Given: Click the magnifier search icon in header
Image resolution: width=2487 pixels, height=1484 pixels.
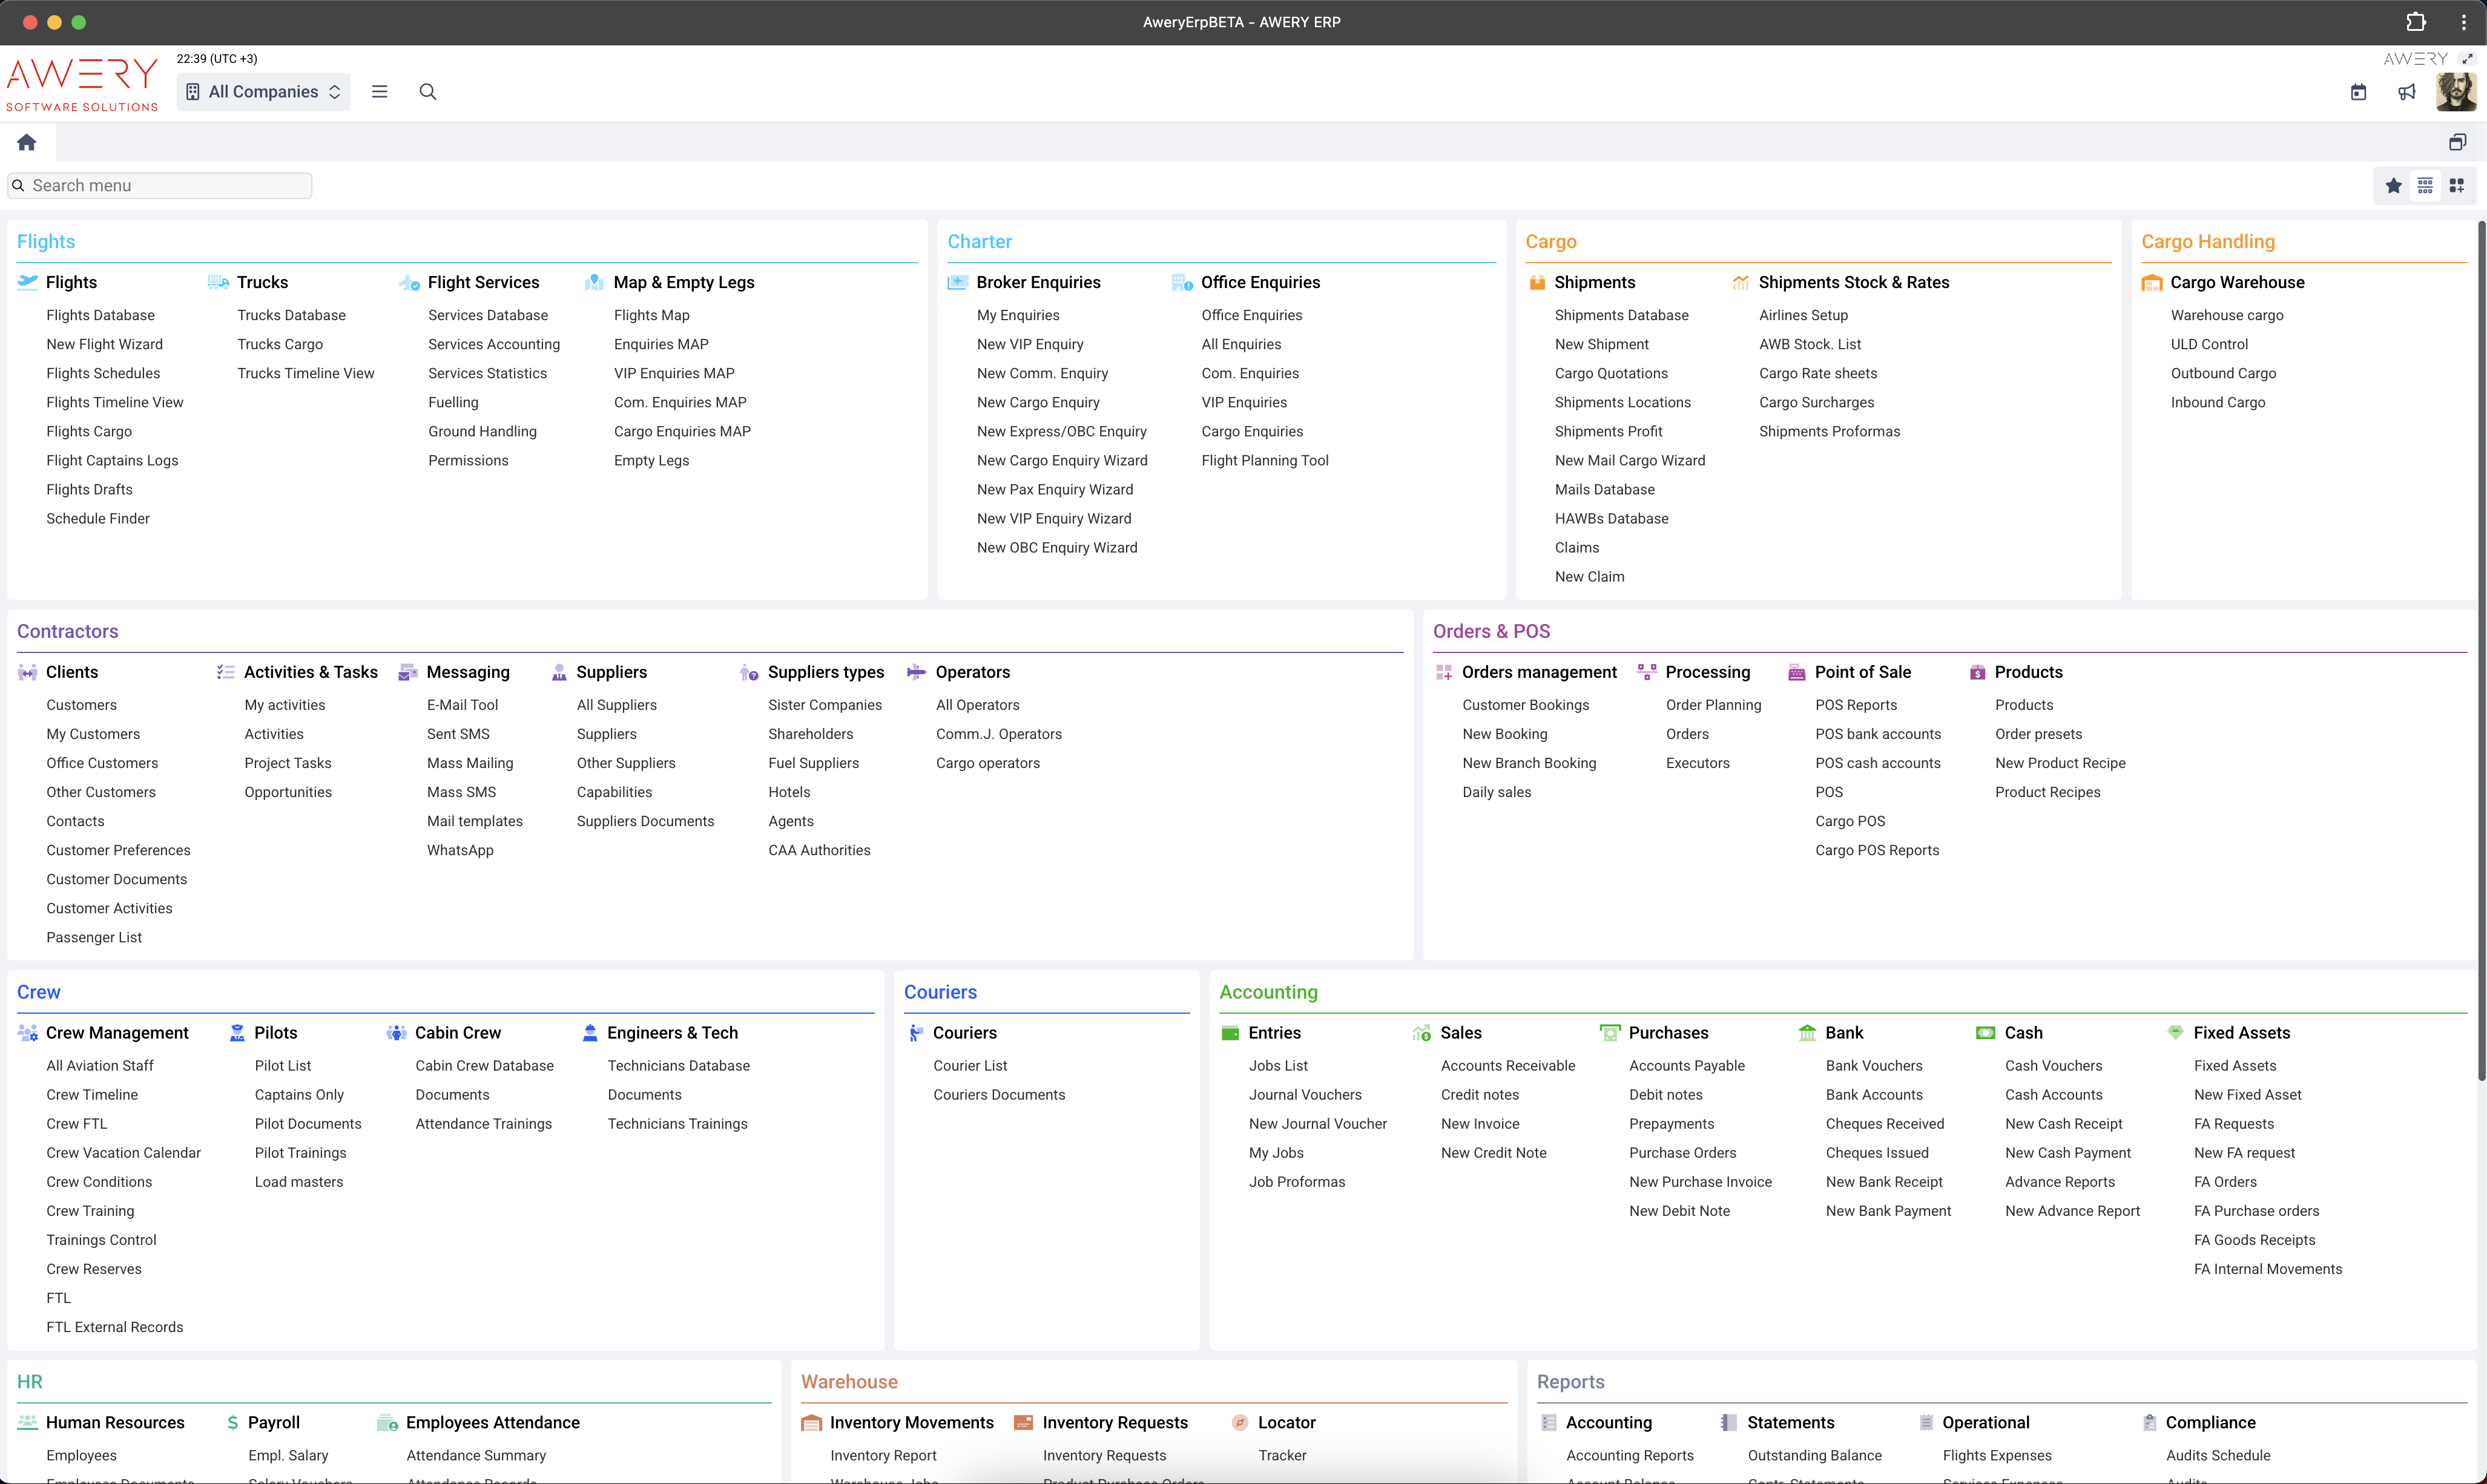Looking at the screenshot, I should coord(428,91).
